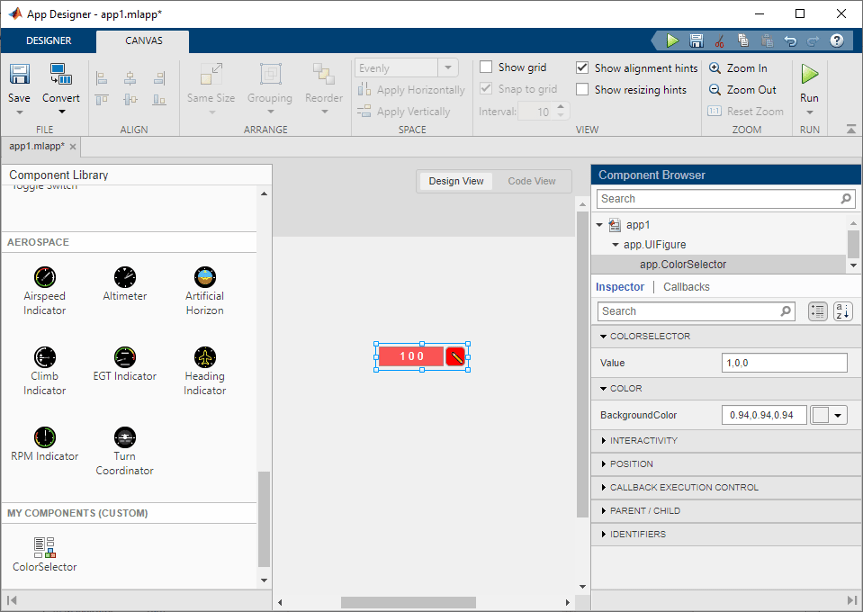
Task: Enable Show resizing hints
Action: 582,89
